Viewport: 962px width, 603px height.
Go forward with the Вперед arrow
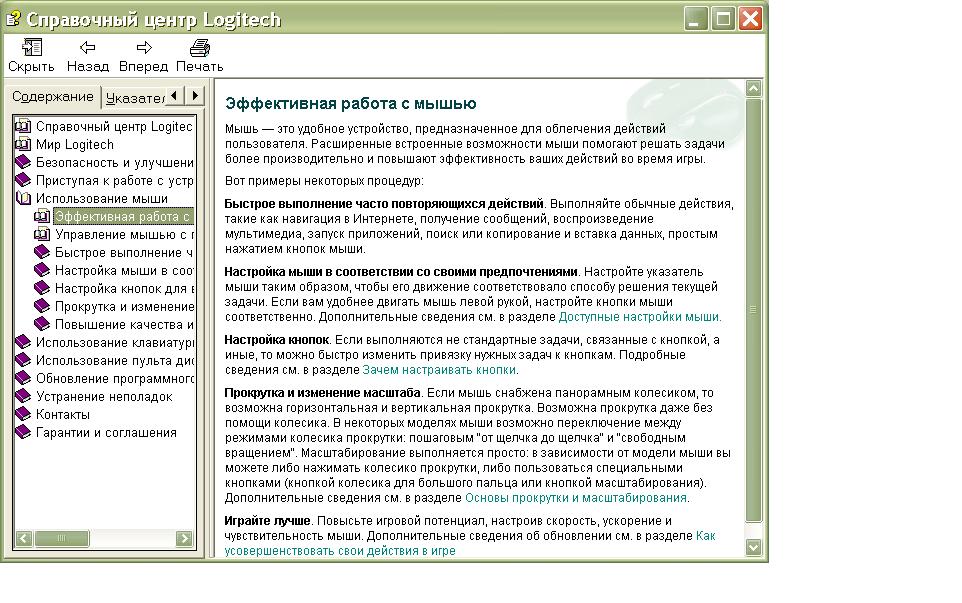point(144,48)
